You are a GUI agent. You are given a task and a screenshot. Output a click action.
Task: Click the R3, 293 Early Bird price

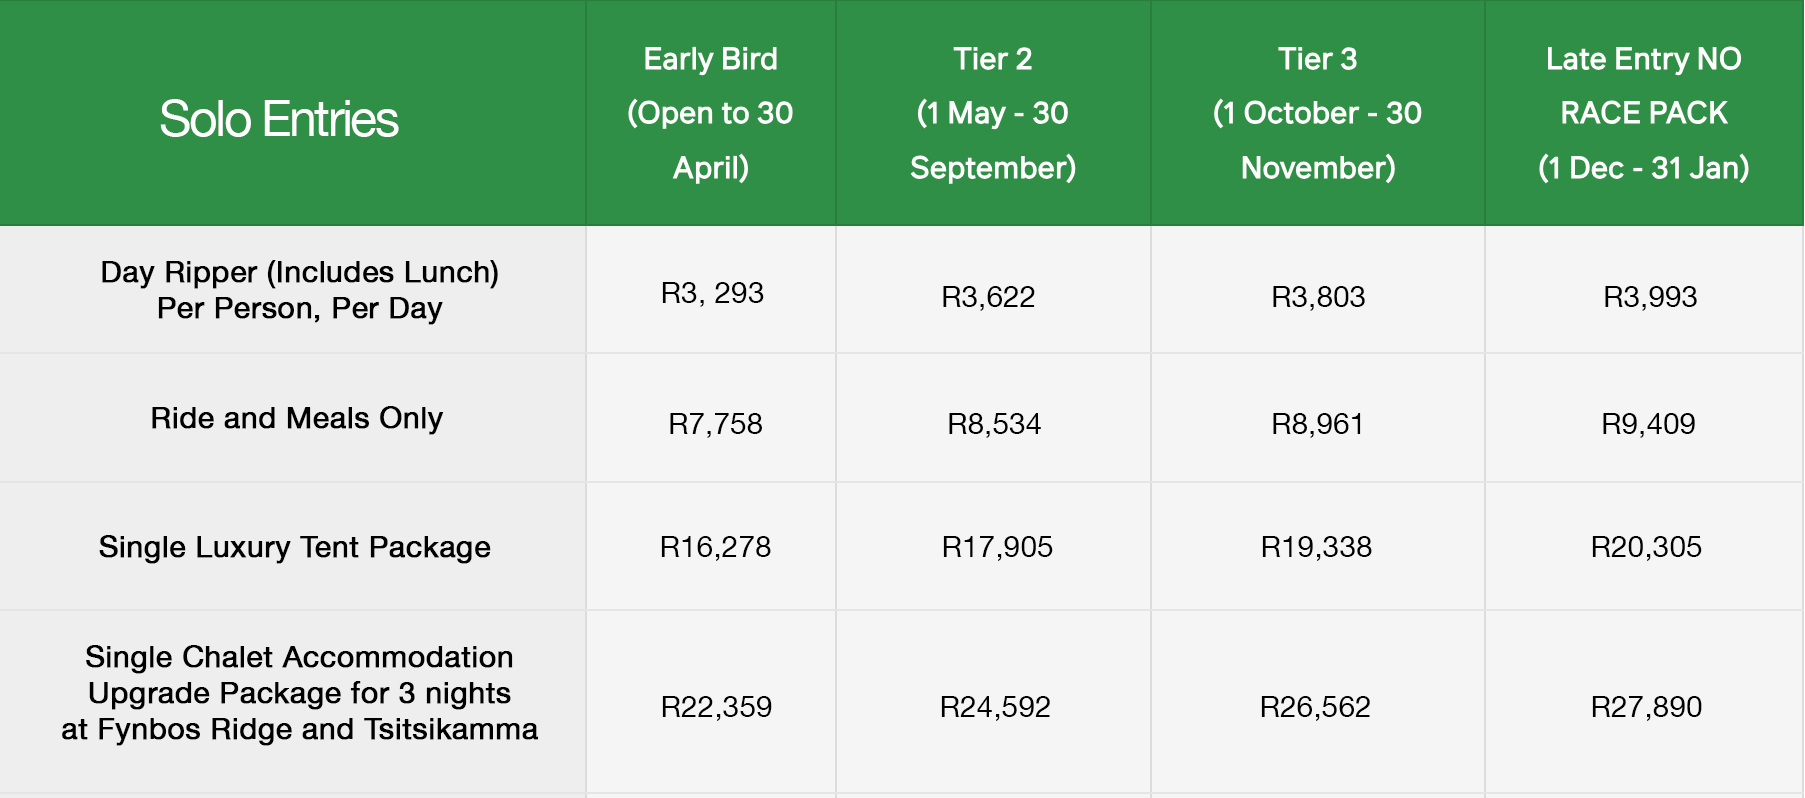pos(712,293)
